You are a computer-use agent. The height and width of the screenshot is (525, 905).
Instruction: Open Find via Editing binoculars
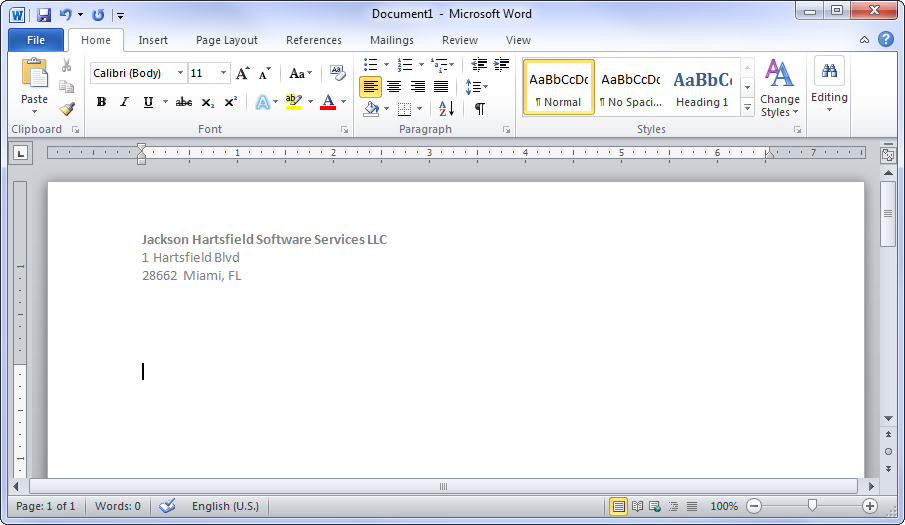[x=829, y=72]
